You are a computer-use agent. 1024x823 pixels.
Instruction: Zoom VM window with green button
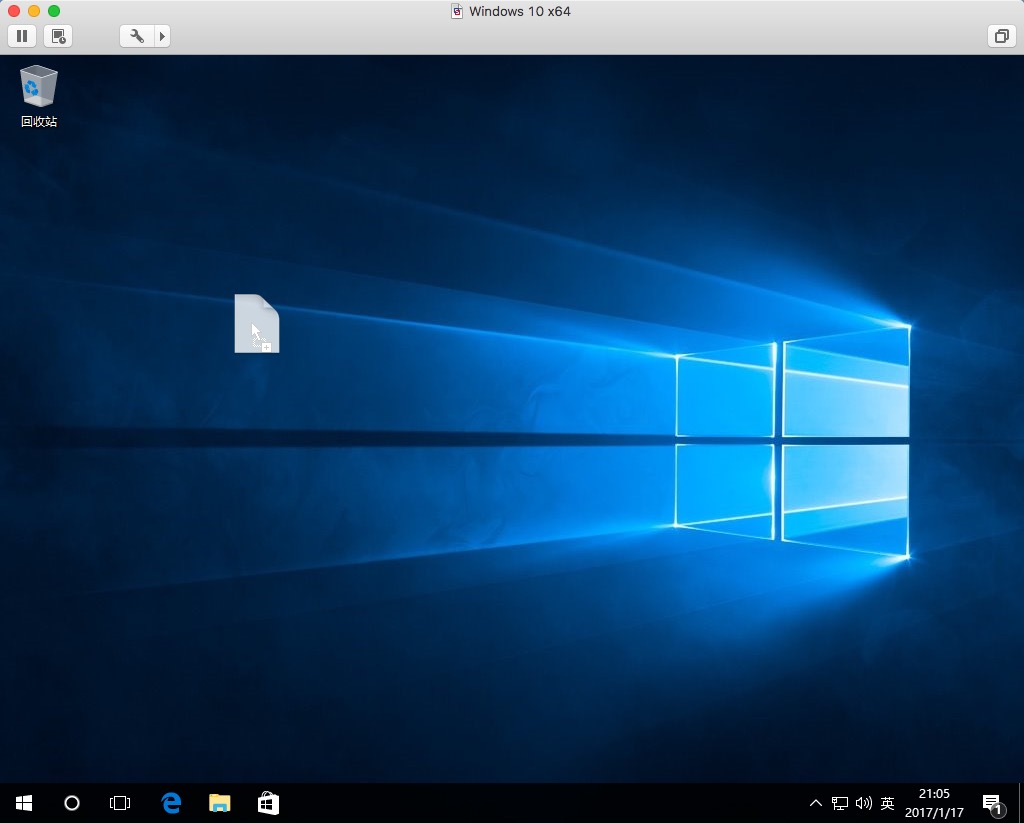[54, 11]
